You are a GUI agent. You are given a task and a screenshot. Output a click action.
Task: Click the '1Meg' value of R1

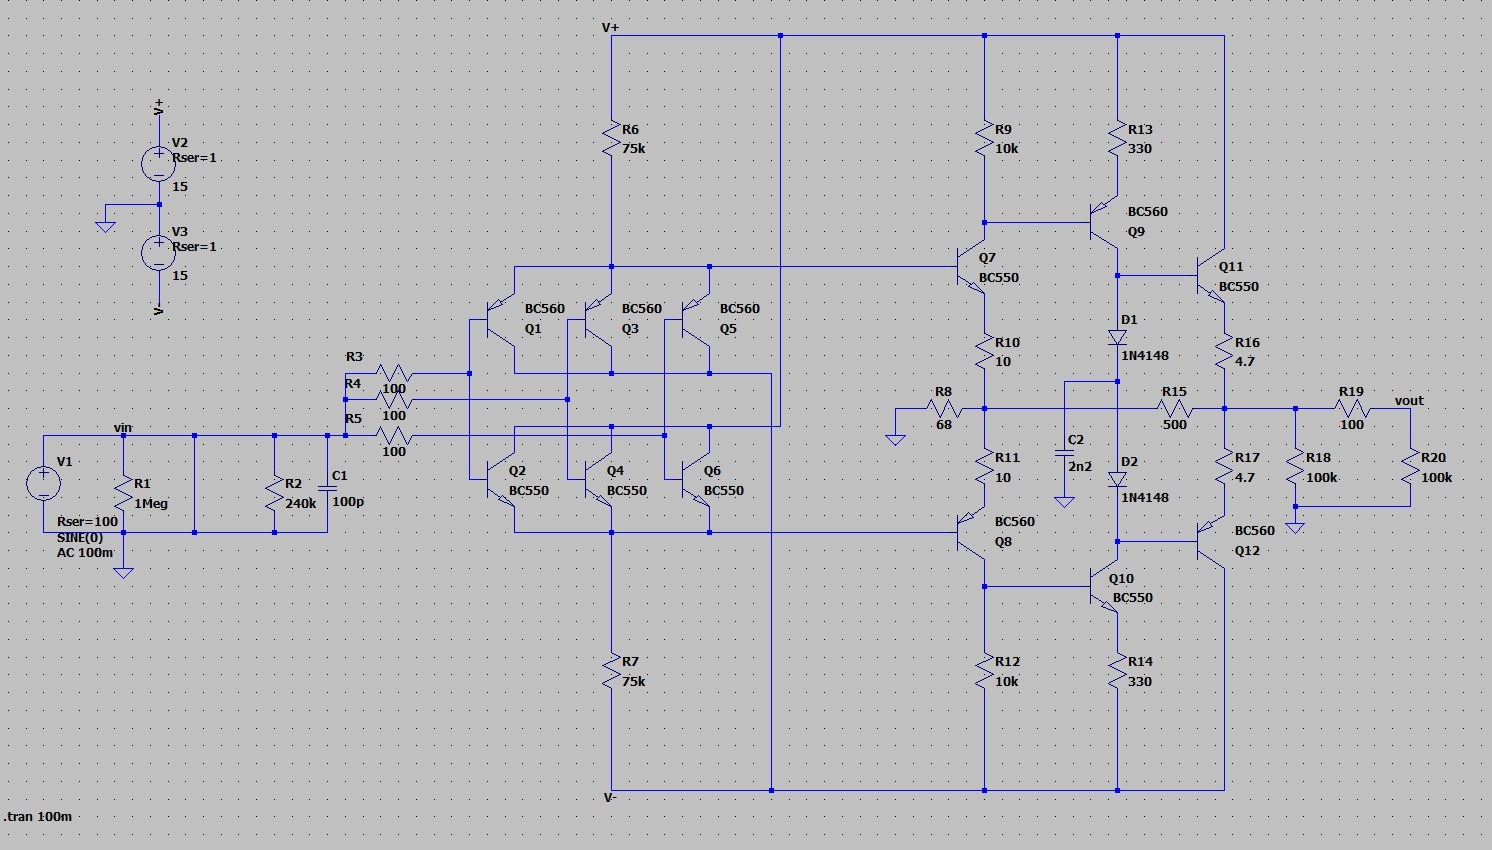[151, 503]
